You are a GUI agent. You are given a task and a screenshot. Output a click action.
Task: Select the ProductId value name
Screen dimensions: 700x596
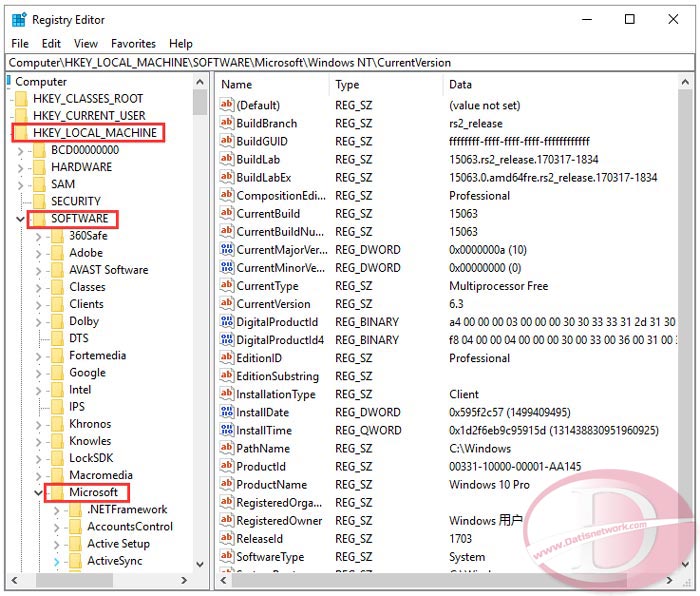tap(261, 467)
